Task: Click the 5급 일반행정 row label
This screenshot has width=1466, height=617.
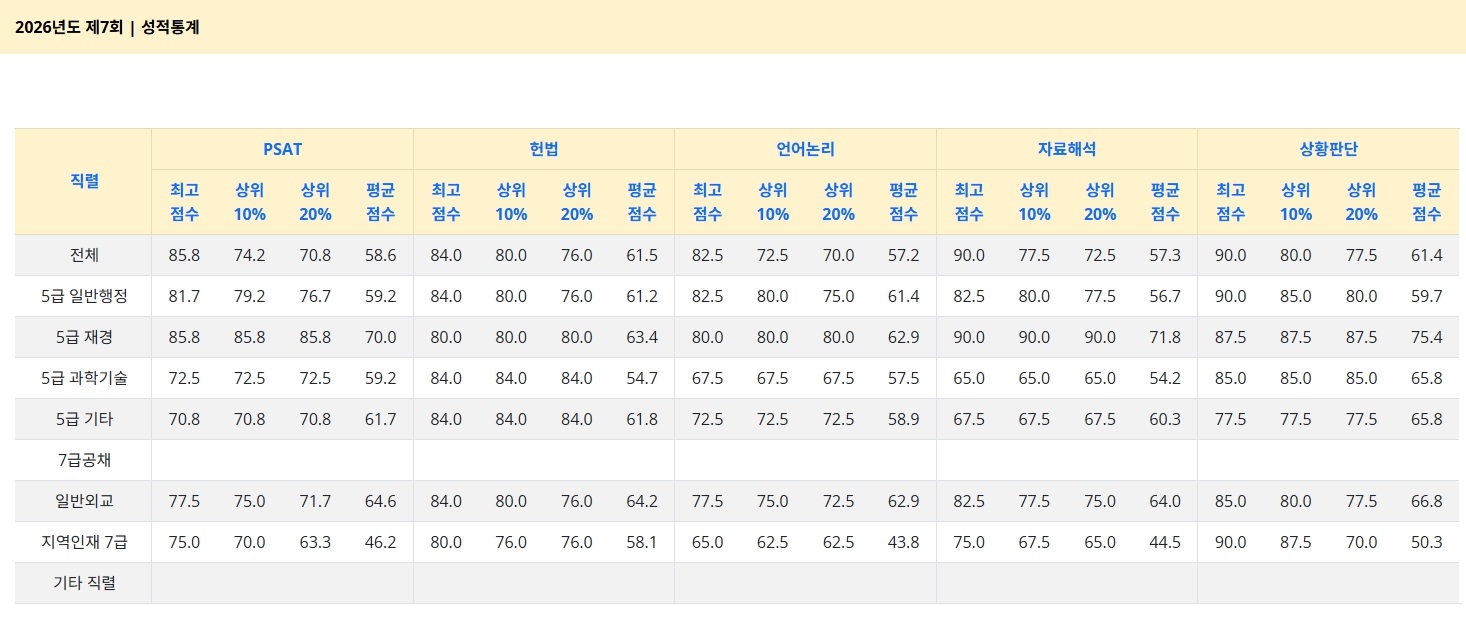Action: [84, 296]
